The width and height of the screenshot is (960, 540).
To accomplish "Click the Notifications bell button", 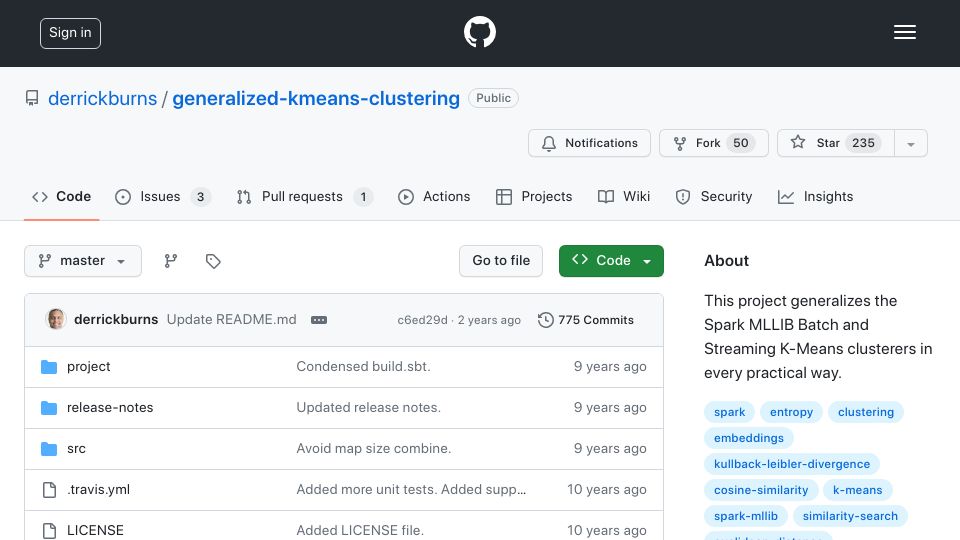I will (x=589, y=143).
